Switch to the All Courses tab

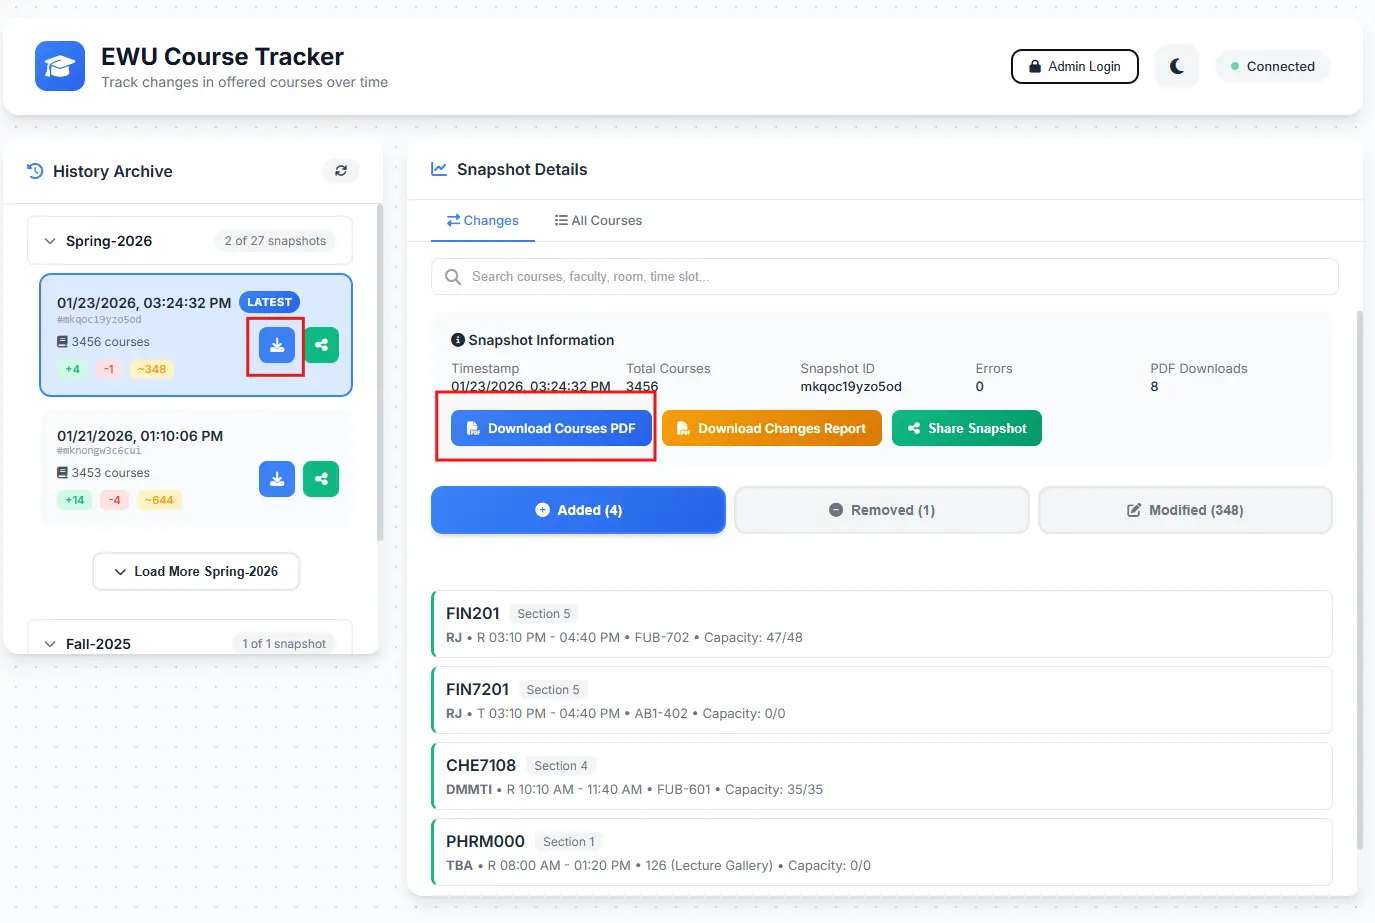point(598,221)
